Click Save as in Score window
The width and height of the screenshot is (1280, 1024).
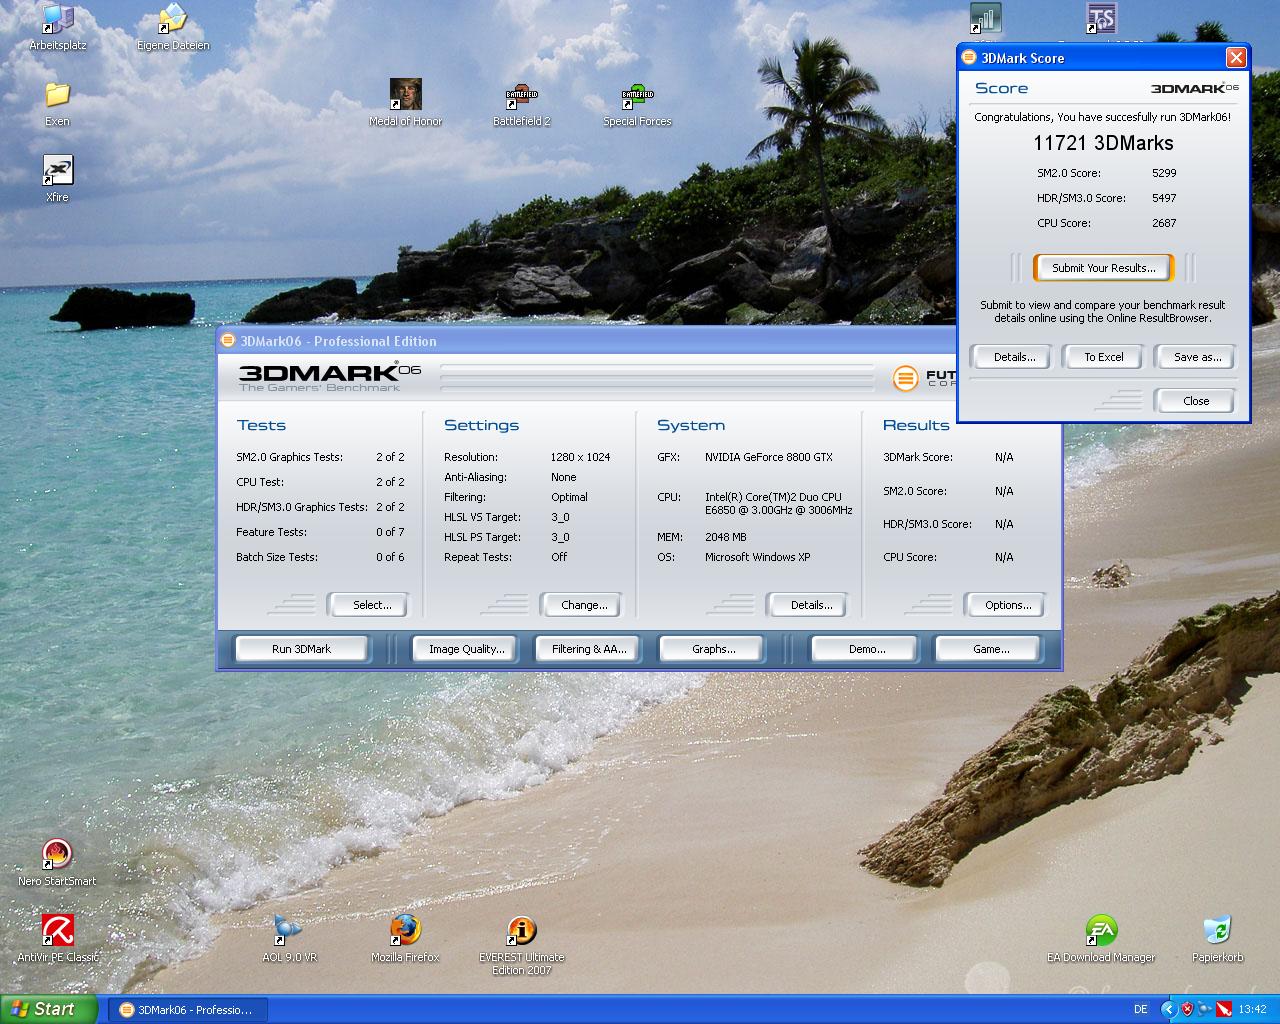[x=1197, y=357]
